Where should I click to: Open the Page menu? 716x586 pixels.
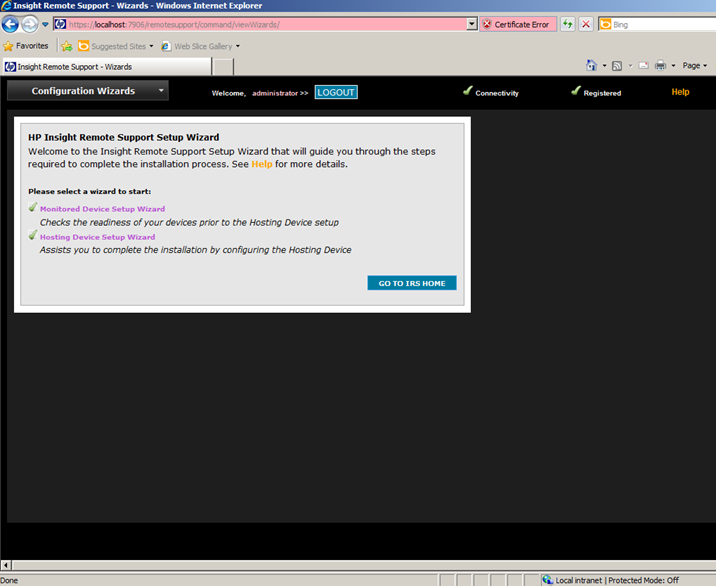[695, 66]
